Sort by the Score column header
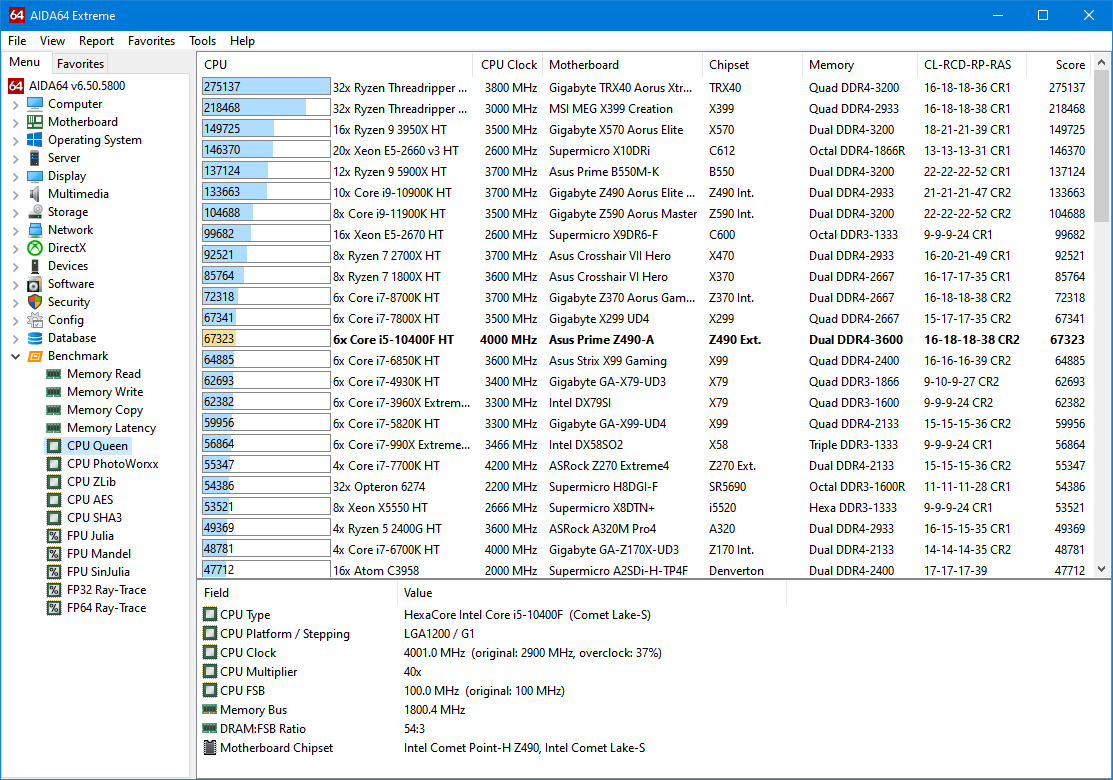This screenshot has height=780, width=1113. [1058, 65]
